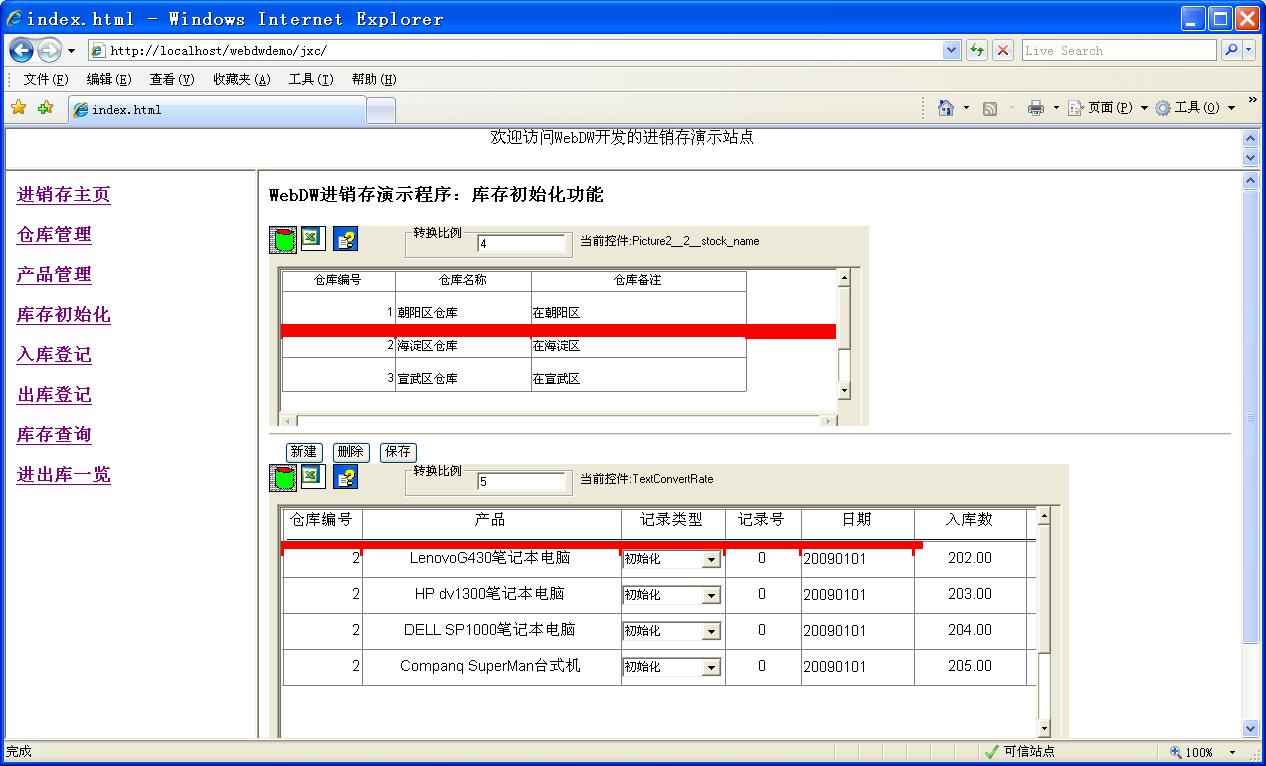Image resolution: width=1266 pixels, height=766 pixels.
Task: Open the 文件(F) menu
Action: pyautogui.click(x=46, y=80)
